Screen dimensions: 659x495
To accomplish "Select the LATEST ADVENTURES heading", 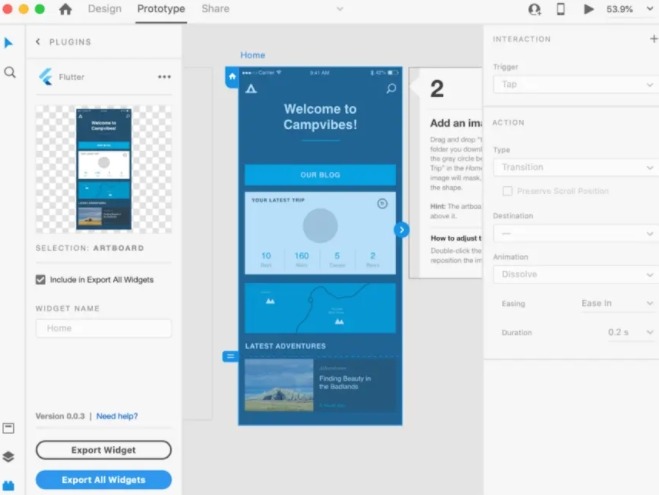I will 285,346.
